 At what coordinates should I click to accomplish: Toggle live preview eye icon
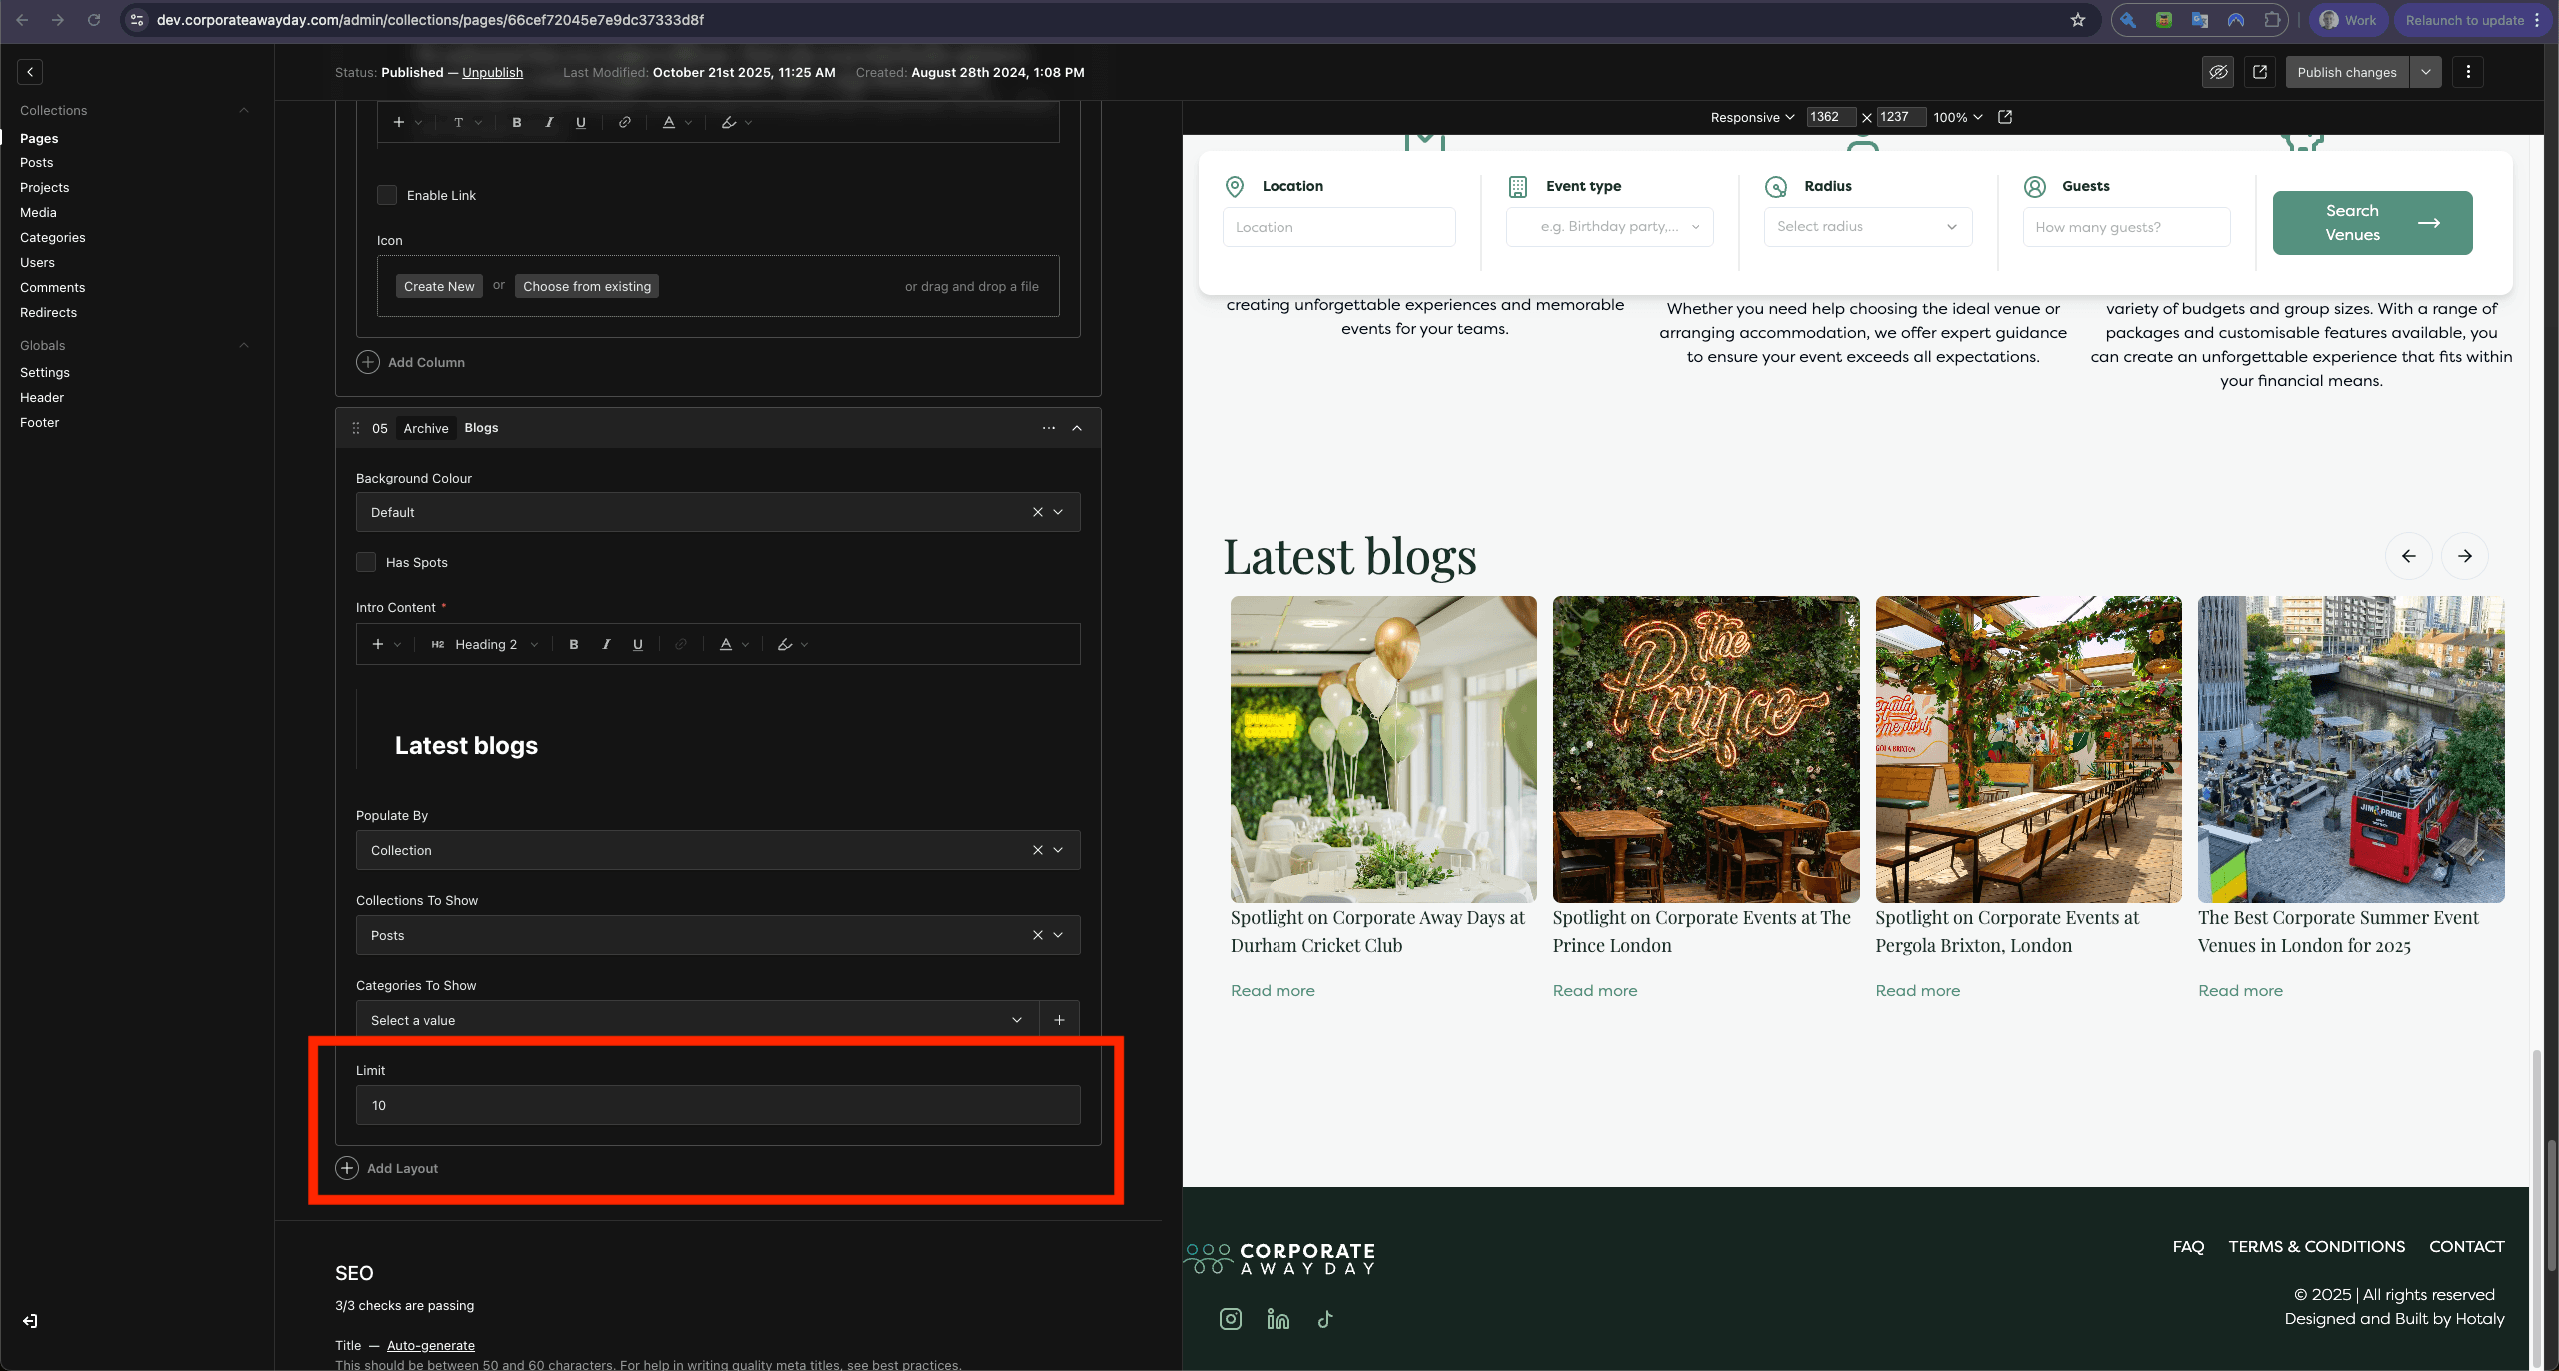2218,72
